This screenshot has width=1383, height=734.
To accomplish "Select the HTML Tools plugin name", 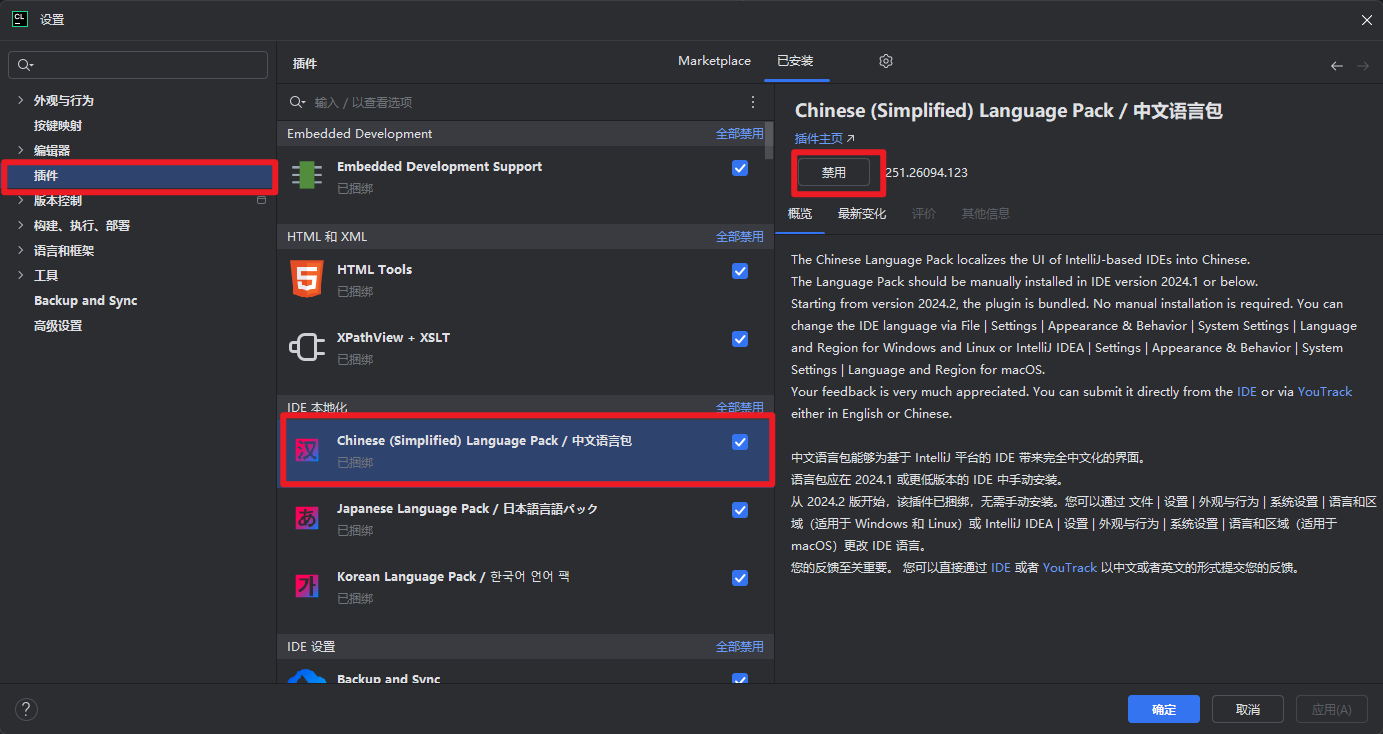I will pos(374,269).
